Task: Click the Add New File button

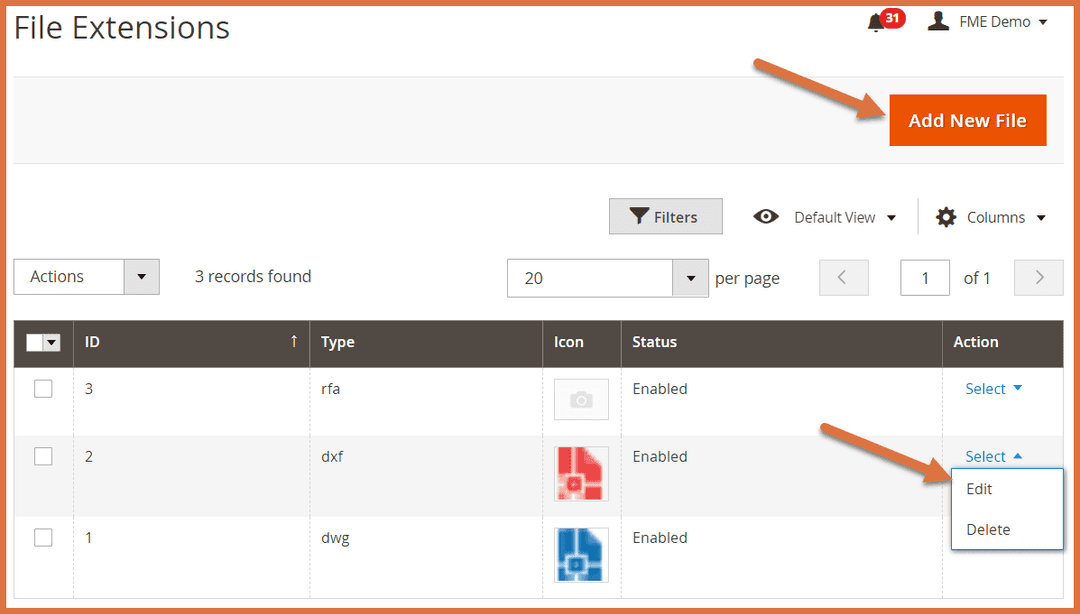Action: [x=967, y=120]
